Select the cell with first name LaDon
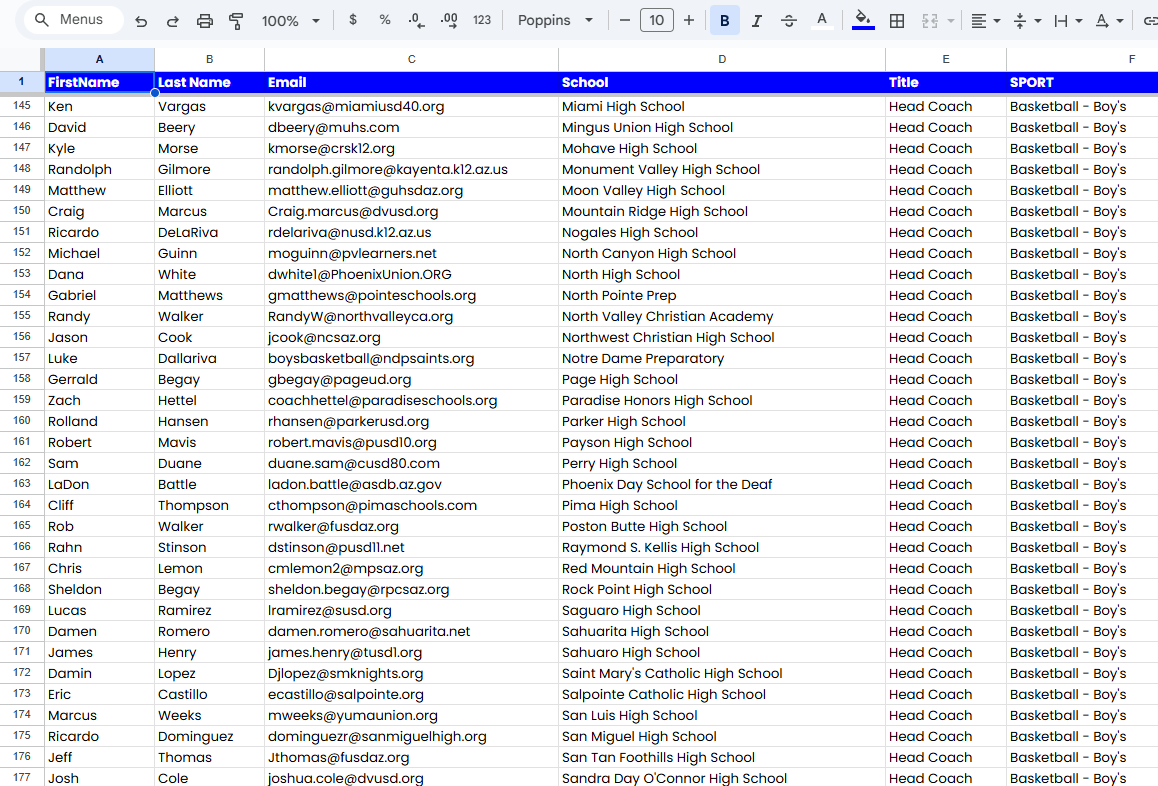The width and height of the screenshot is (1158, 786). coord(99,485)
